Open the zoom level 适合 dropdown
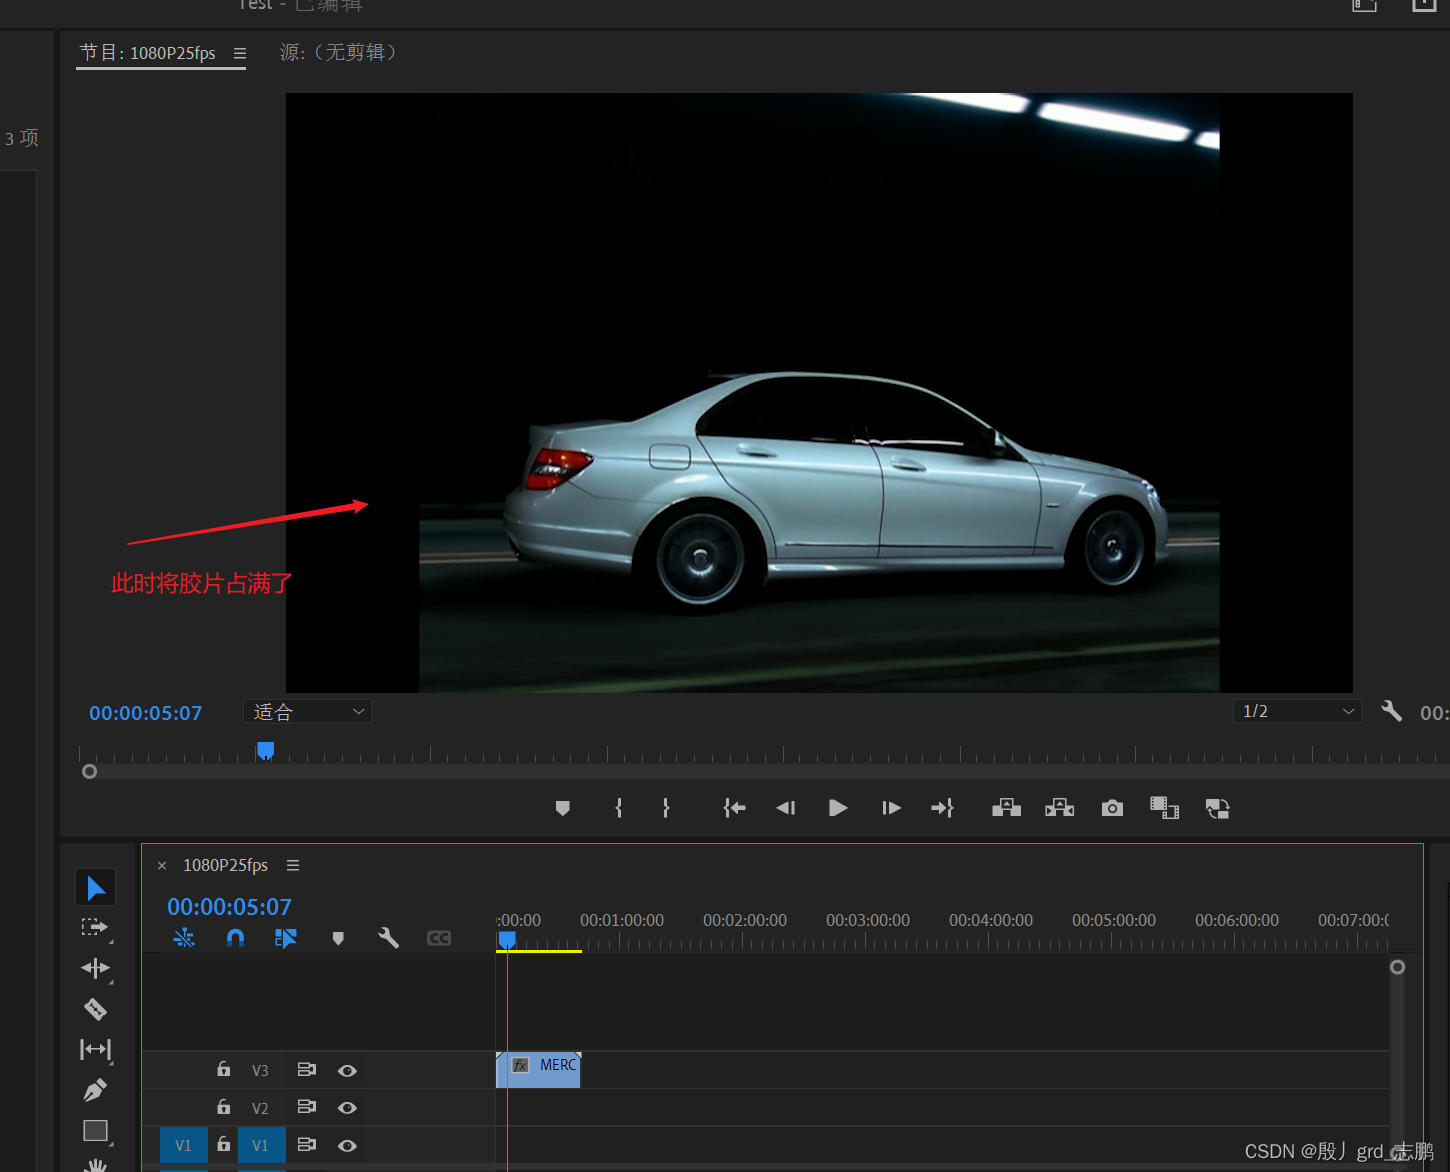The width and height of the screenshot is (1450, 1172). (x=308, y=712)
